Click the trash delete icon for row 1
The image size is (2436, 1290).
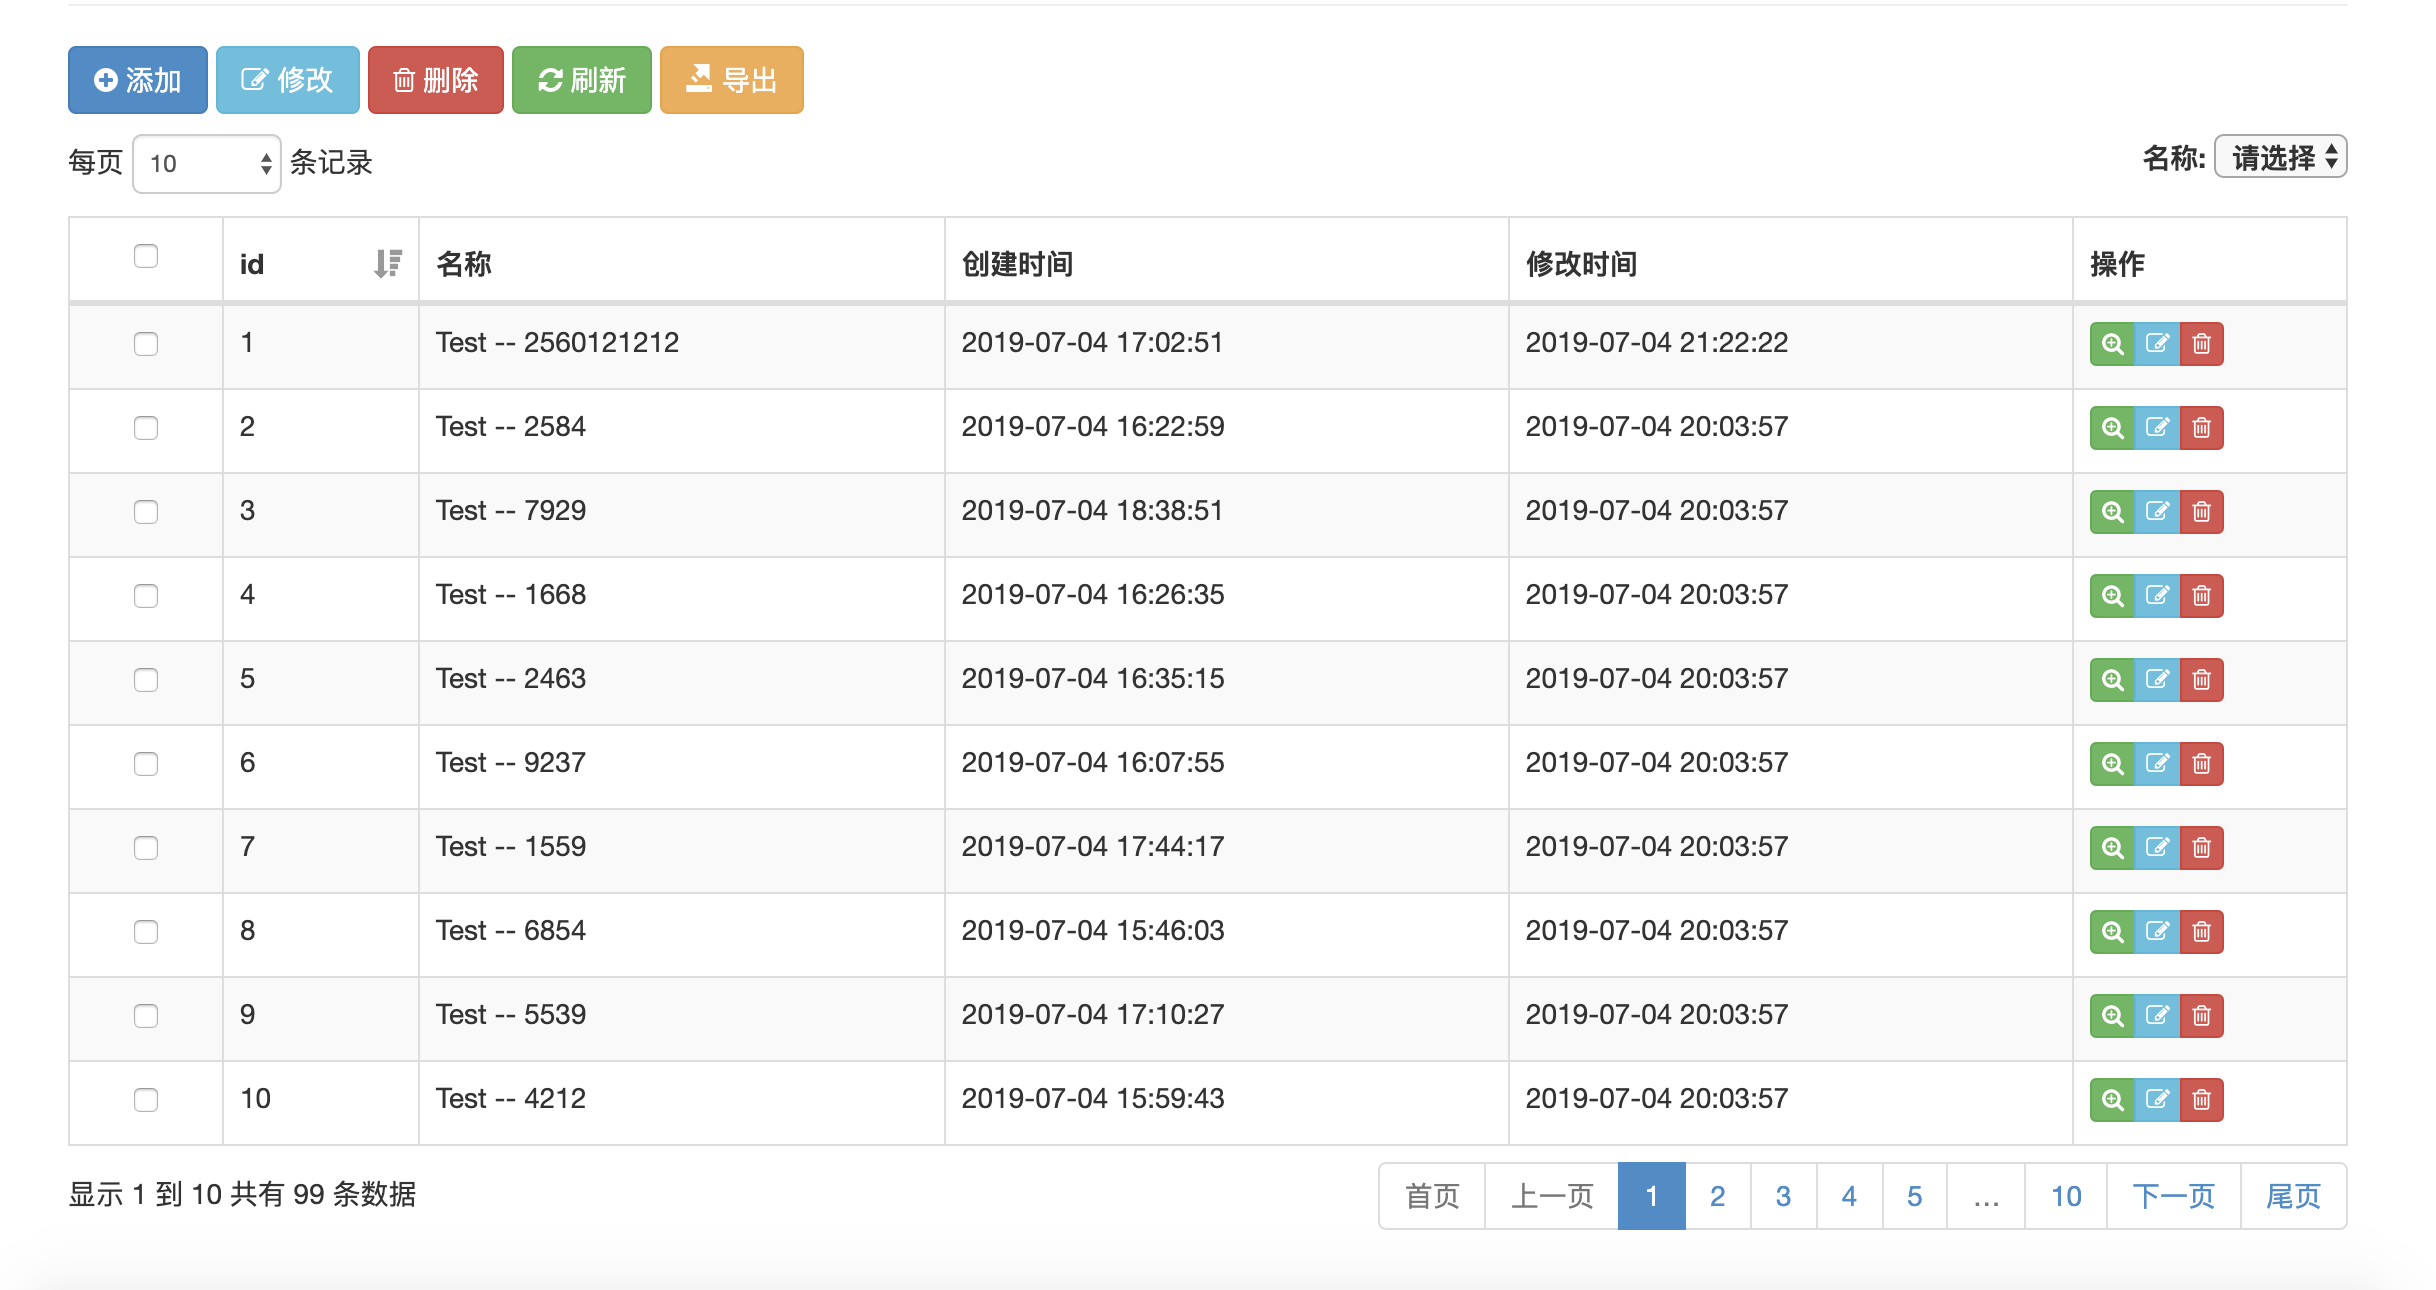click(x=2202, y=344)
